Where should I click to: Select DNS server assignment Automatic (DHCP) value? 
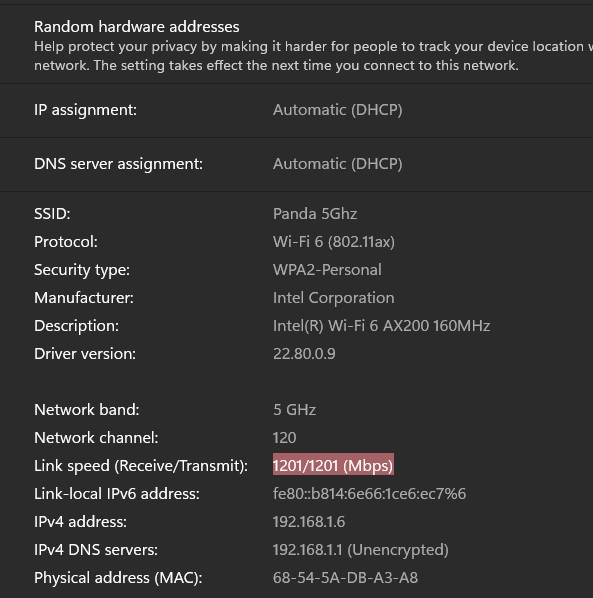click(x=337, y=164)
